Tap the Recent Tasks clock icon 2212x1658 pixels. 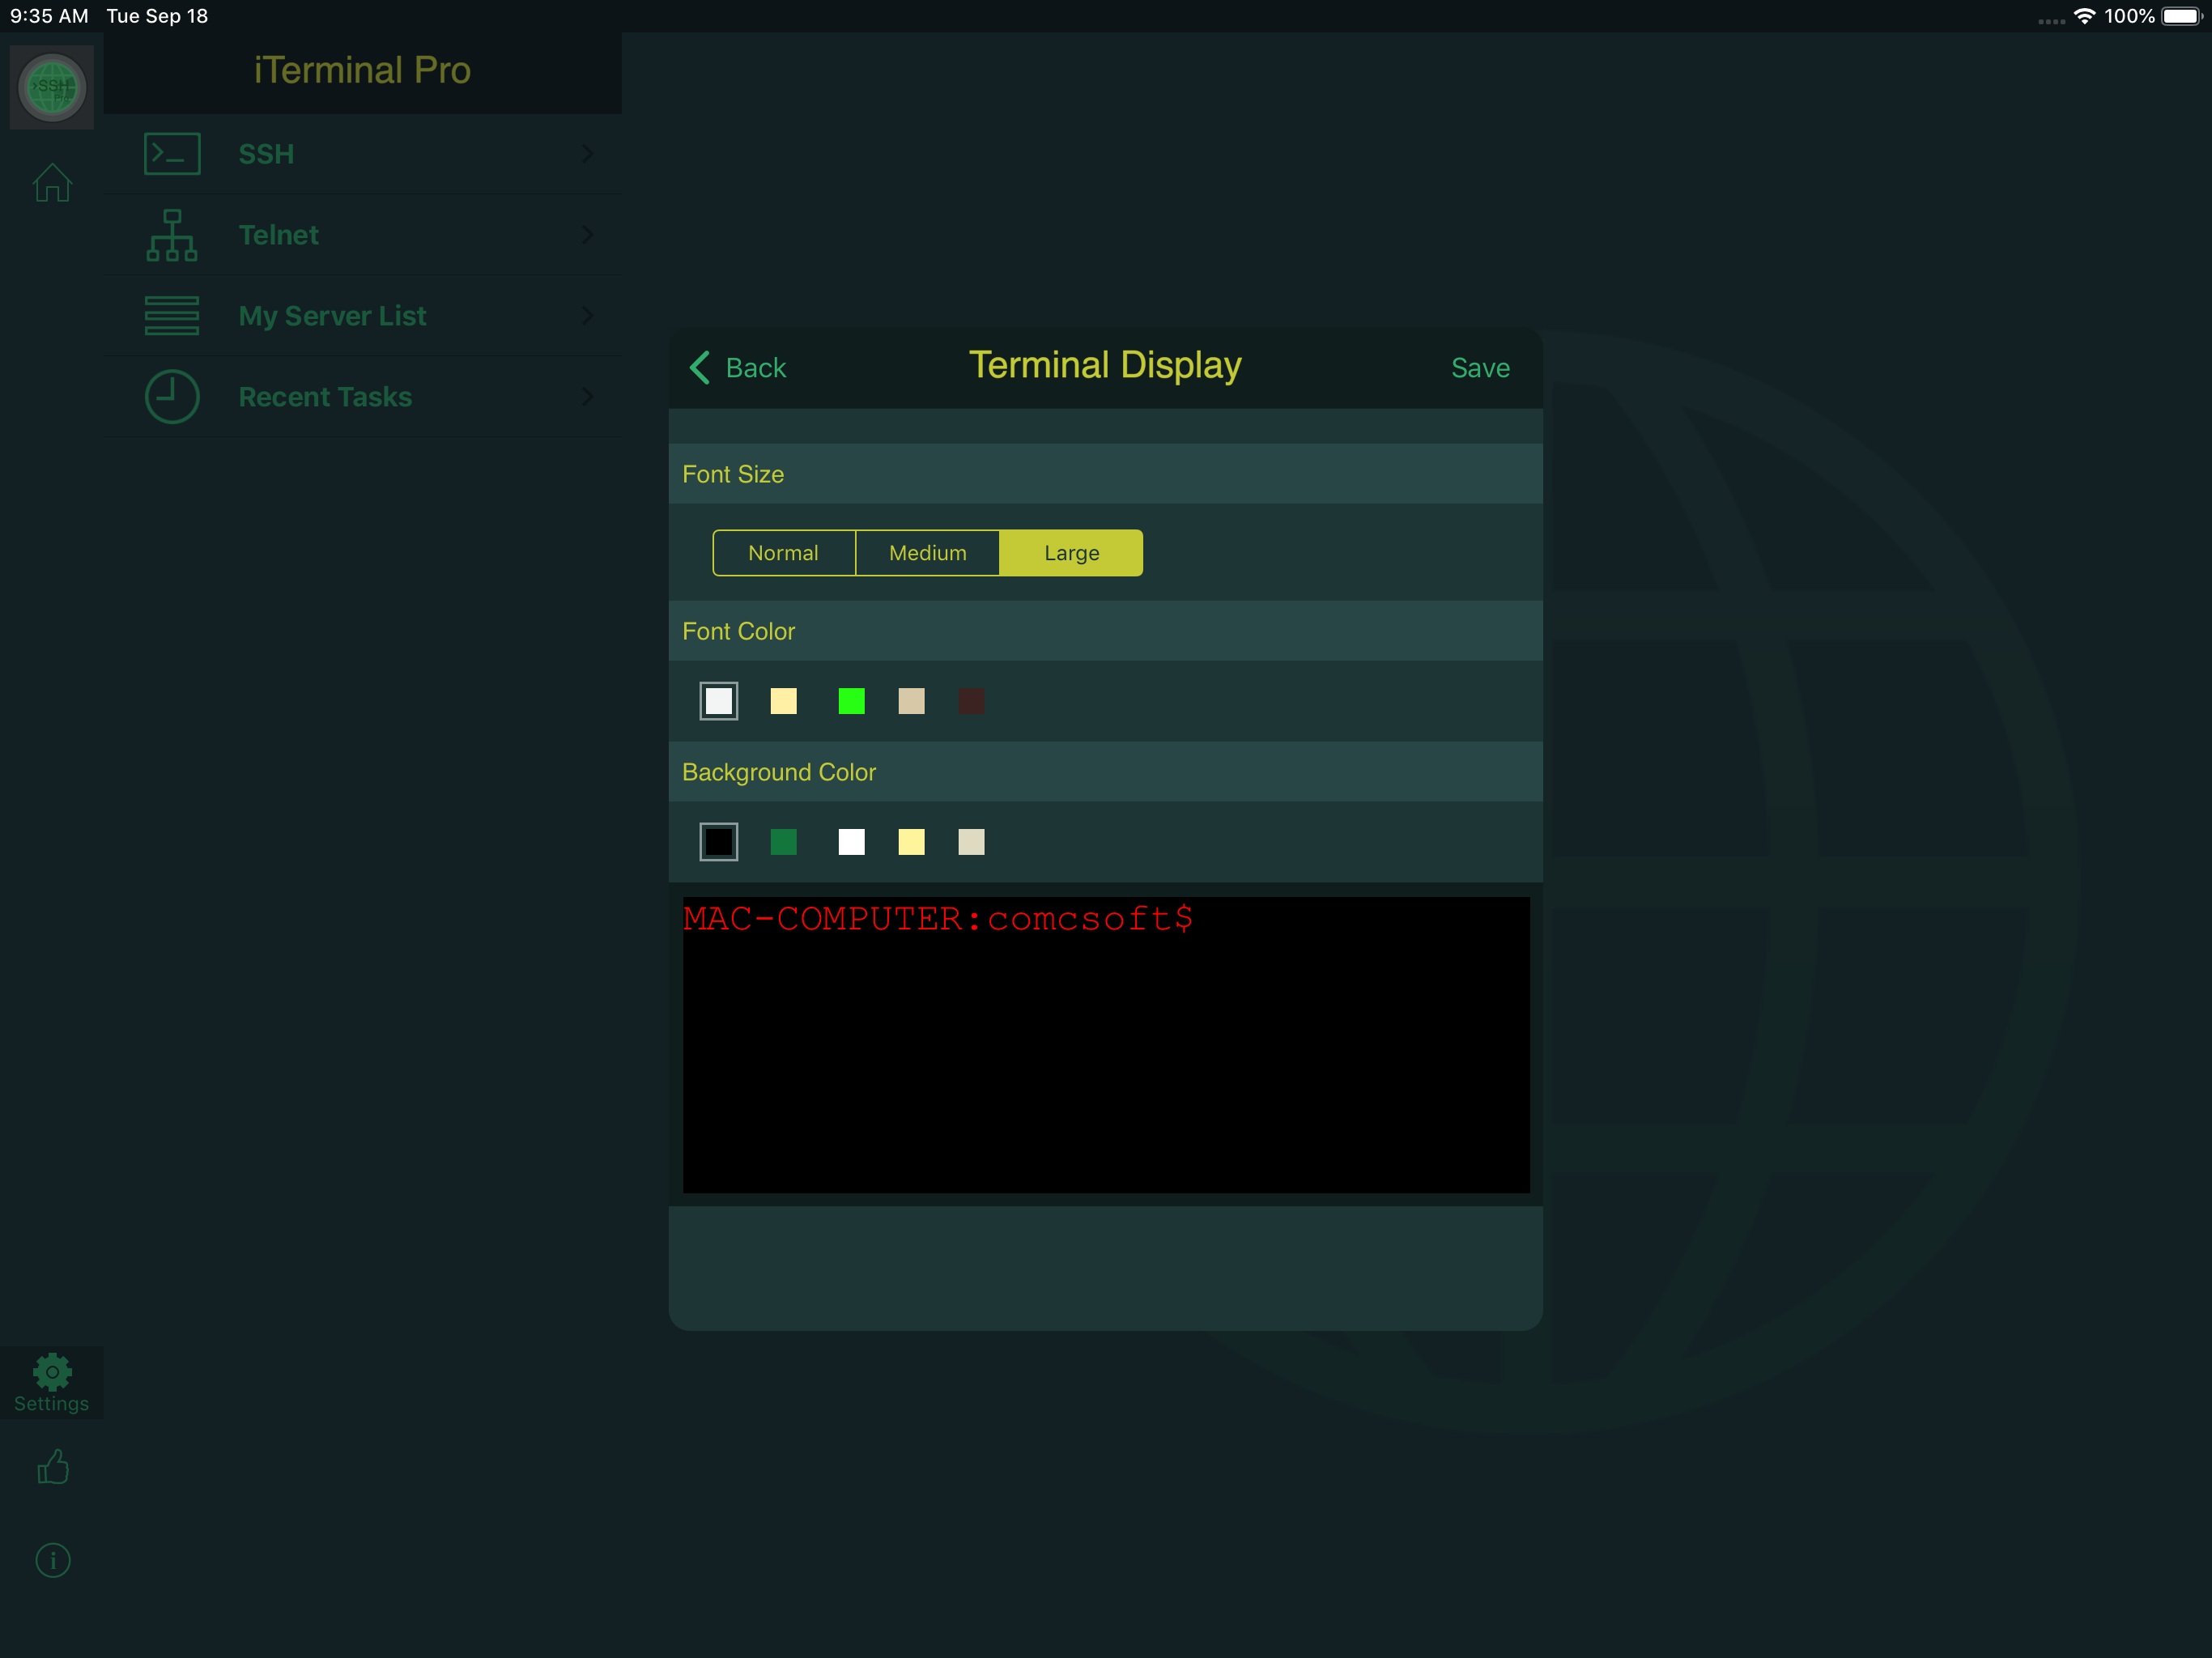pyautogui.click(x=172, y=397)
